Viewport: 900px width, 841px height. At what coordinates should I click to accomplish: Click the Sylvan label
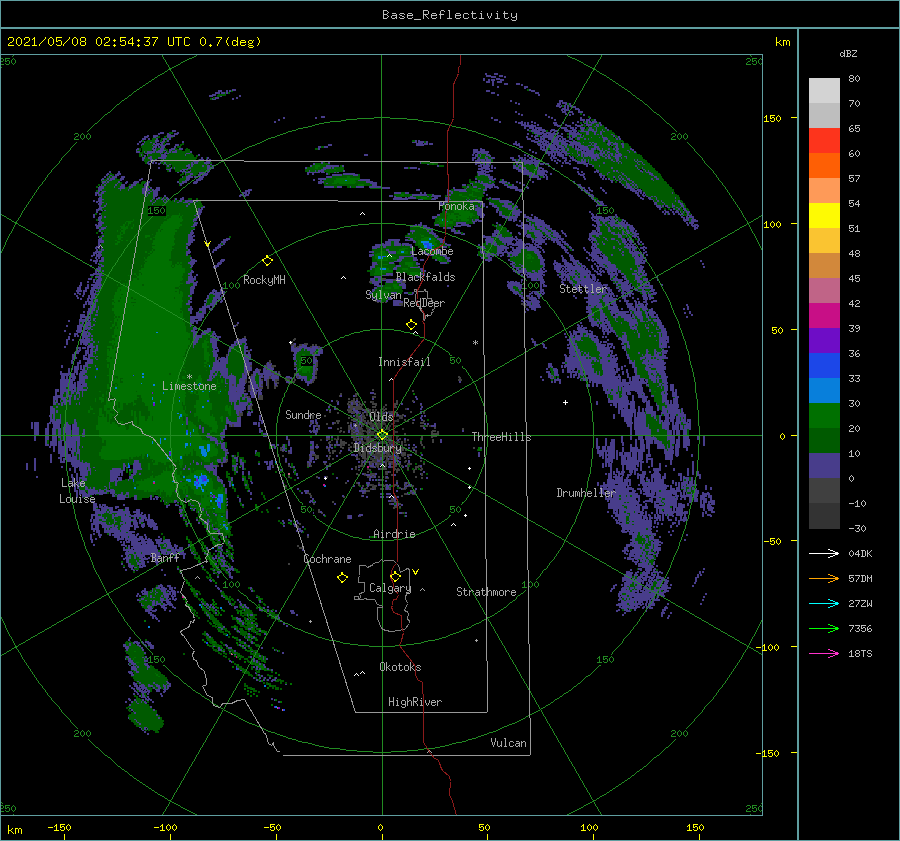383,295
